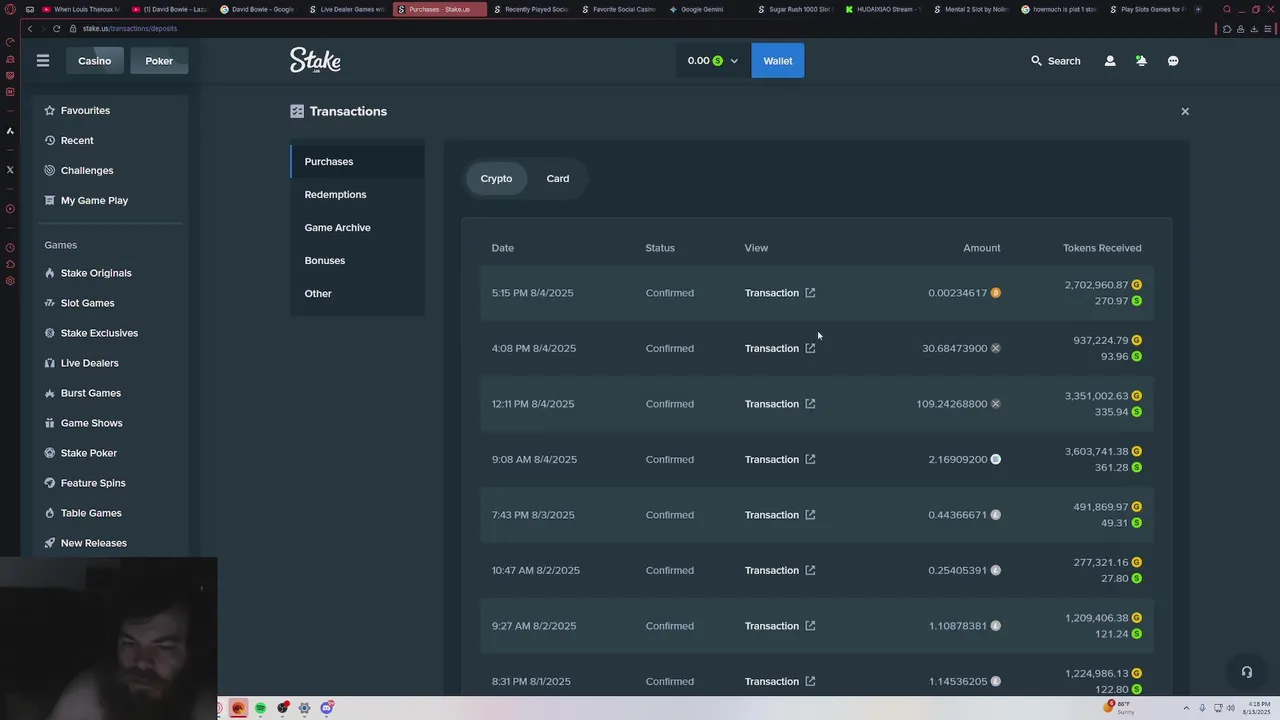Image resolution: width=1280 pixels, height=720 pixels.
Task: Select the Purchases menu item
Action: pyautogui.click(x=357, y=161)
